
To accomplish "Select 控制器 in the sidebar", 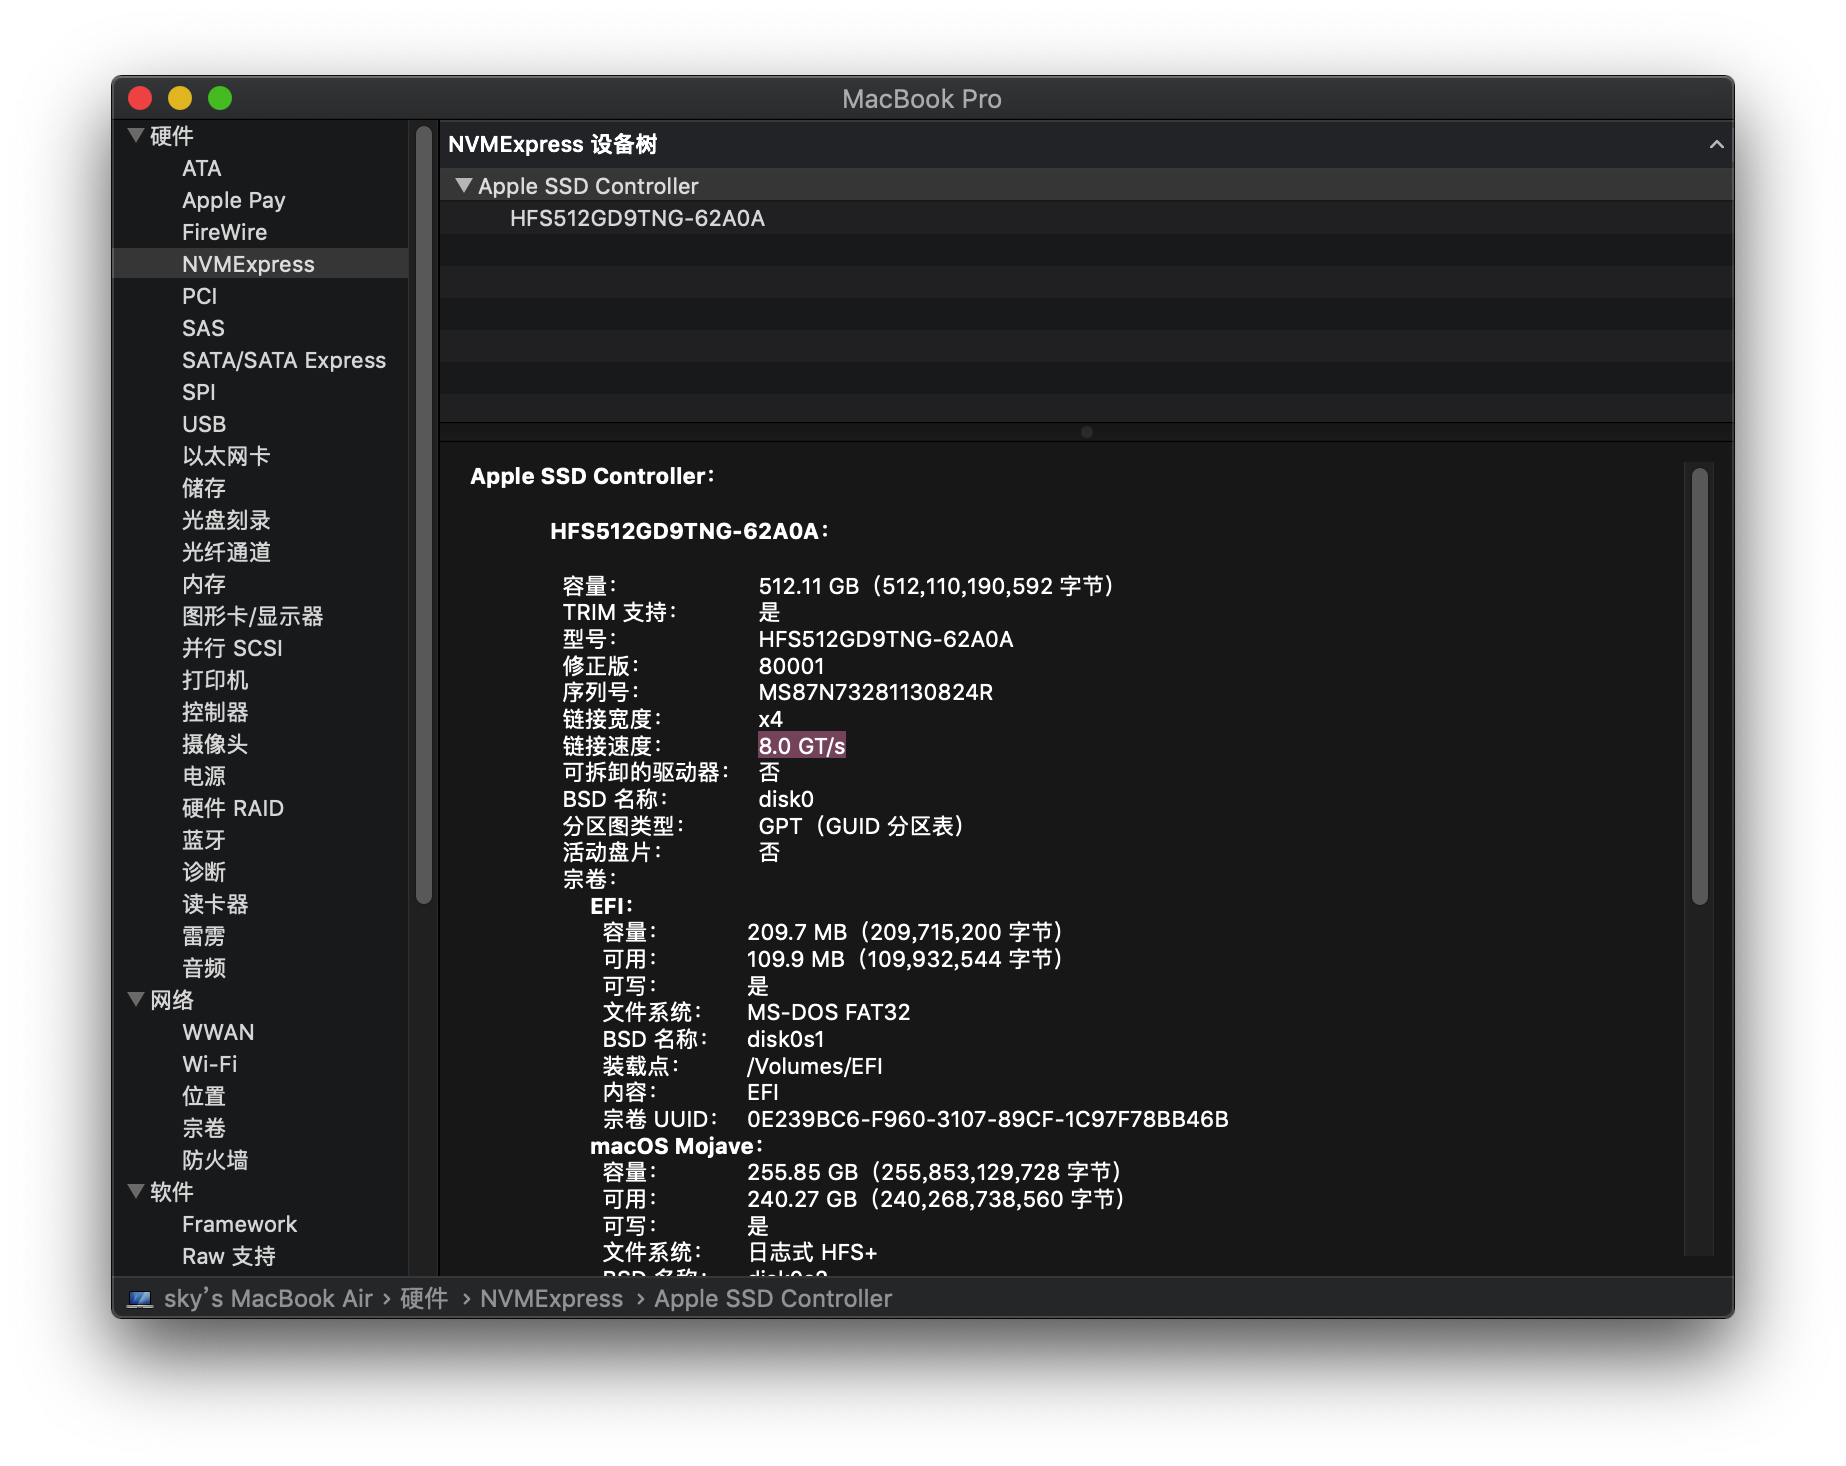I will point(215,712).
